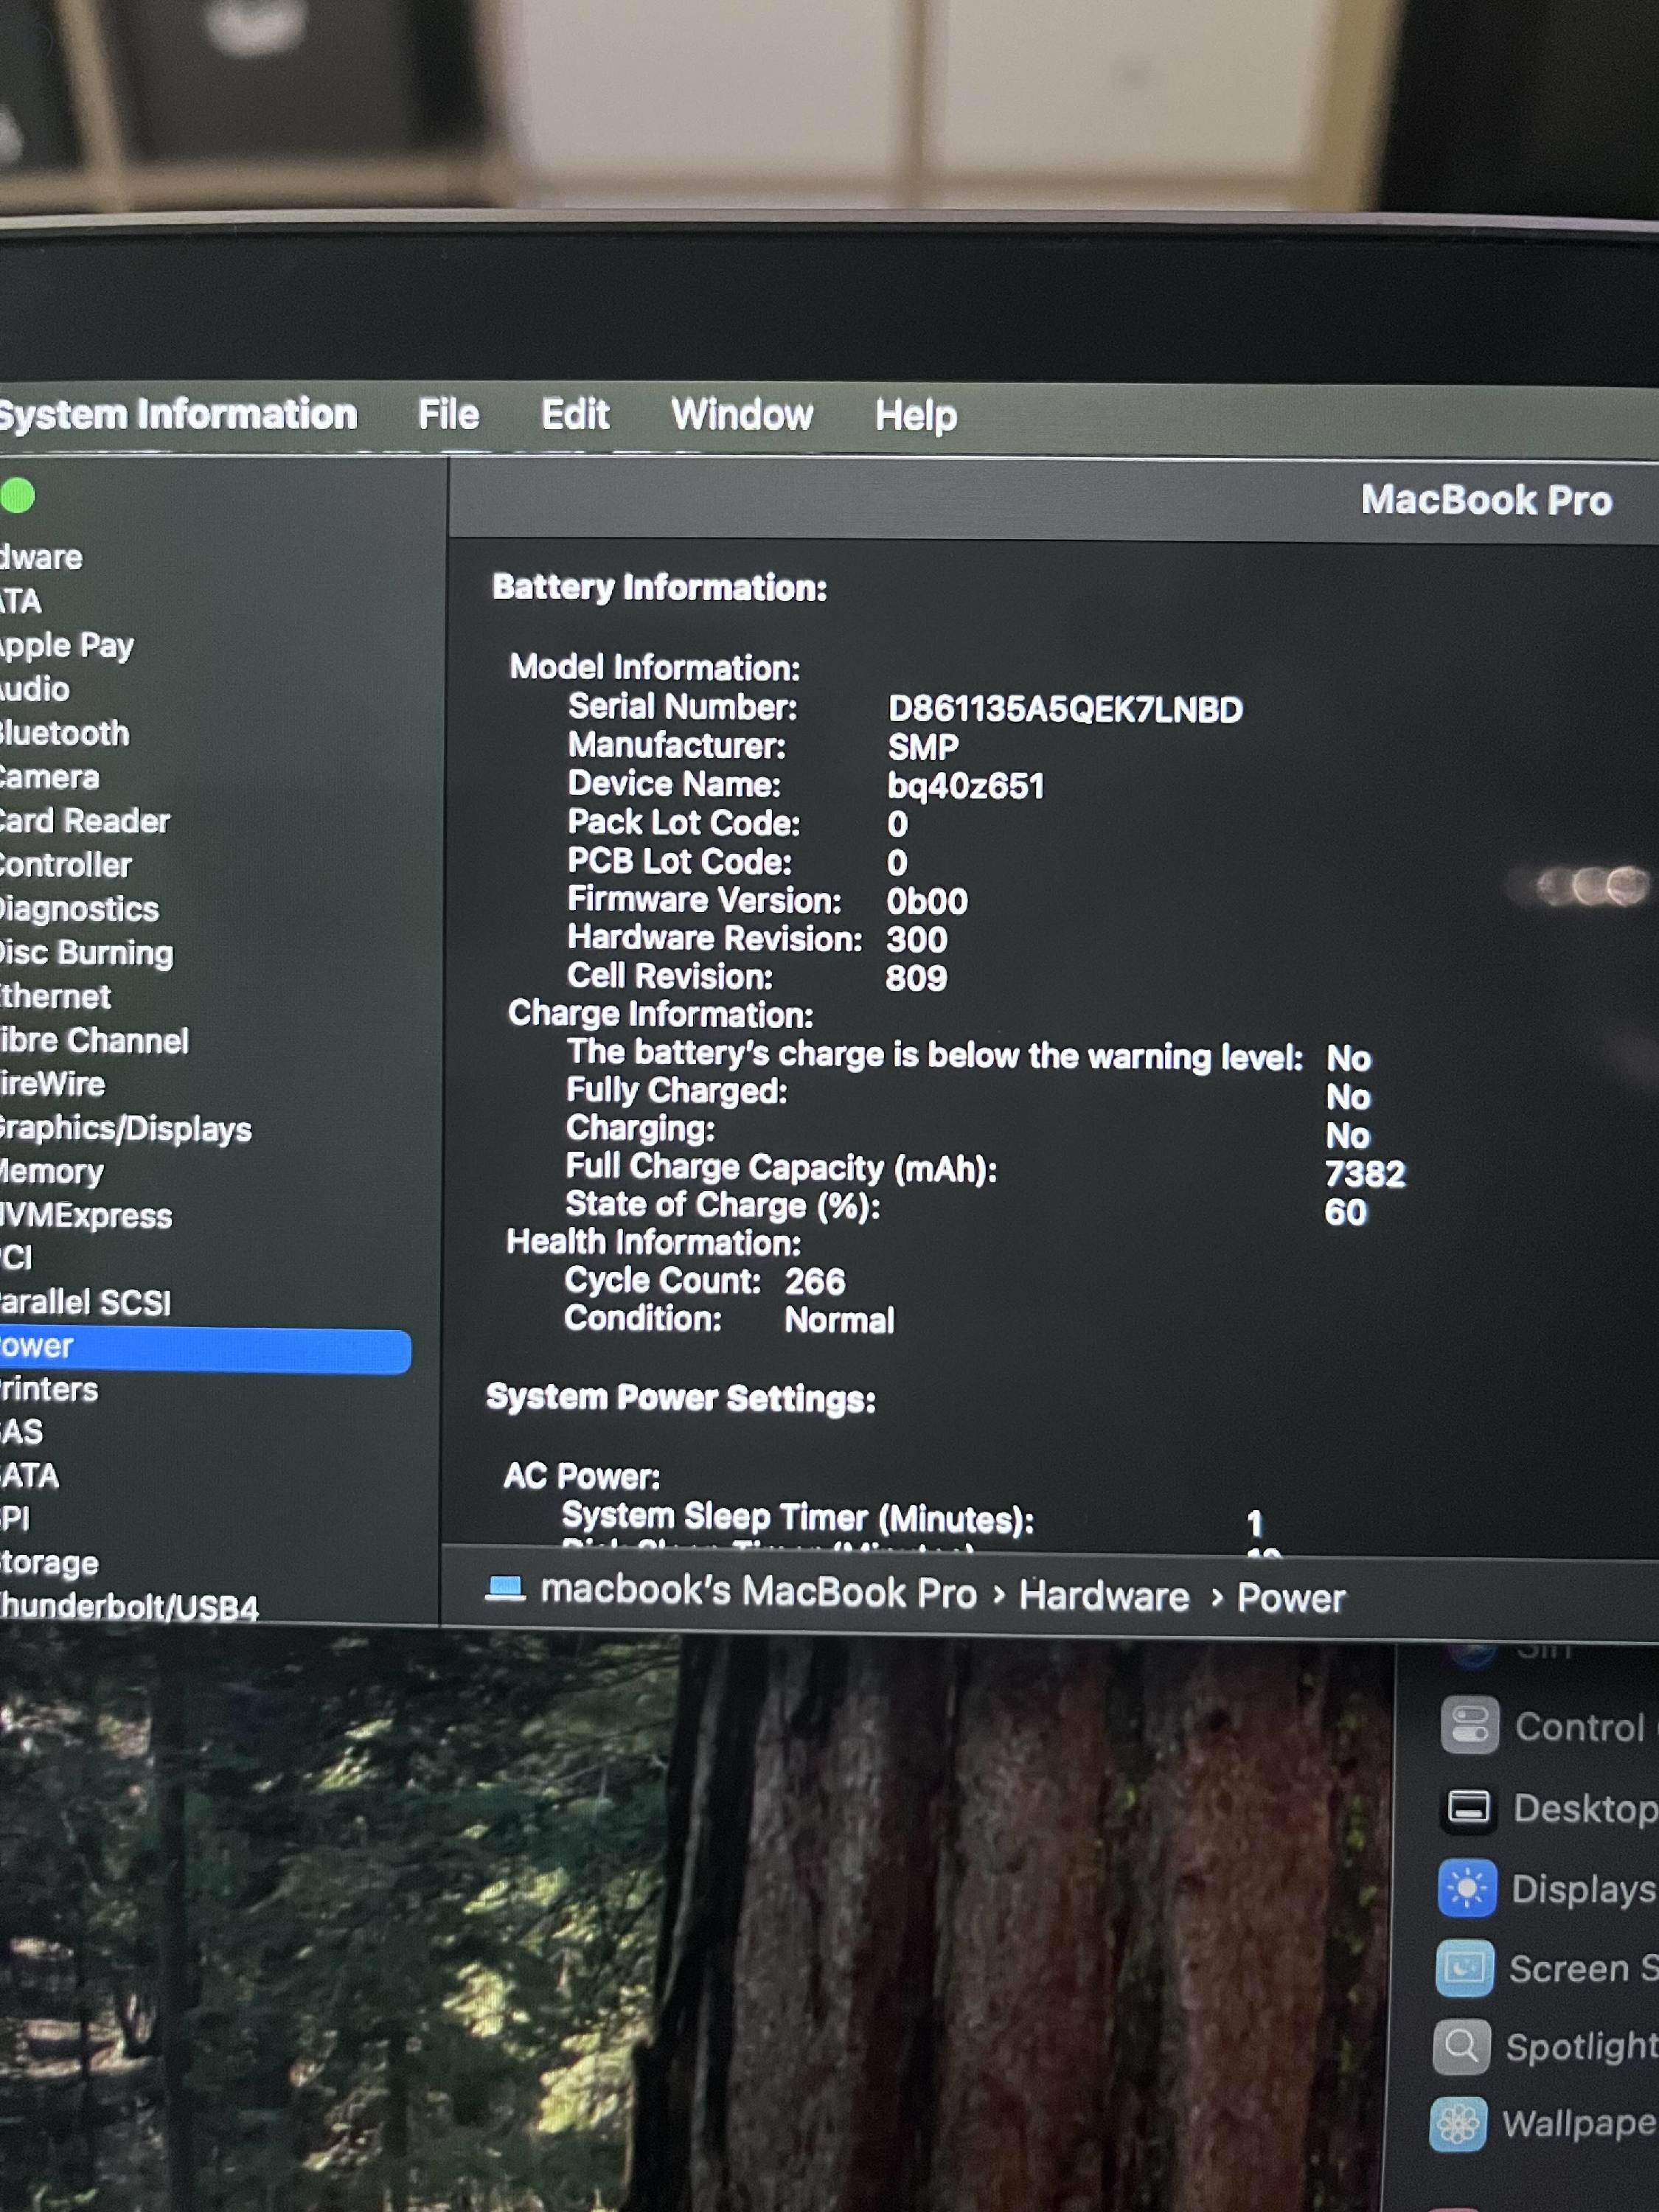This screenshot has width=1659, height=2212.
Task: Click the State of Charge value 60
Action: click(x=1345, y=1213)
